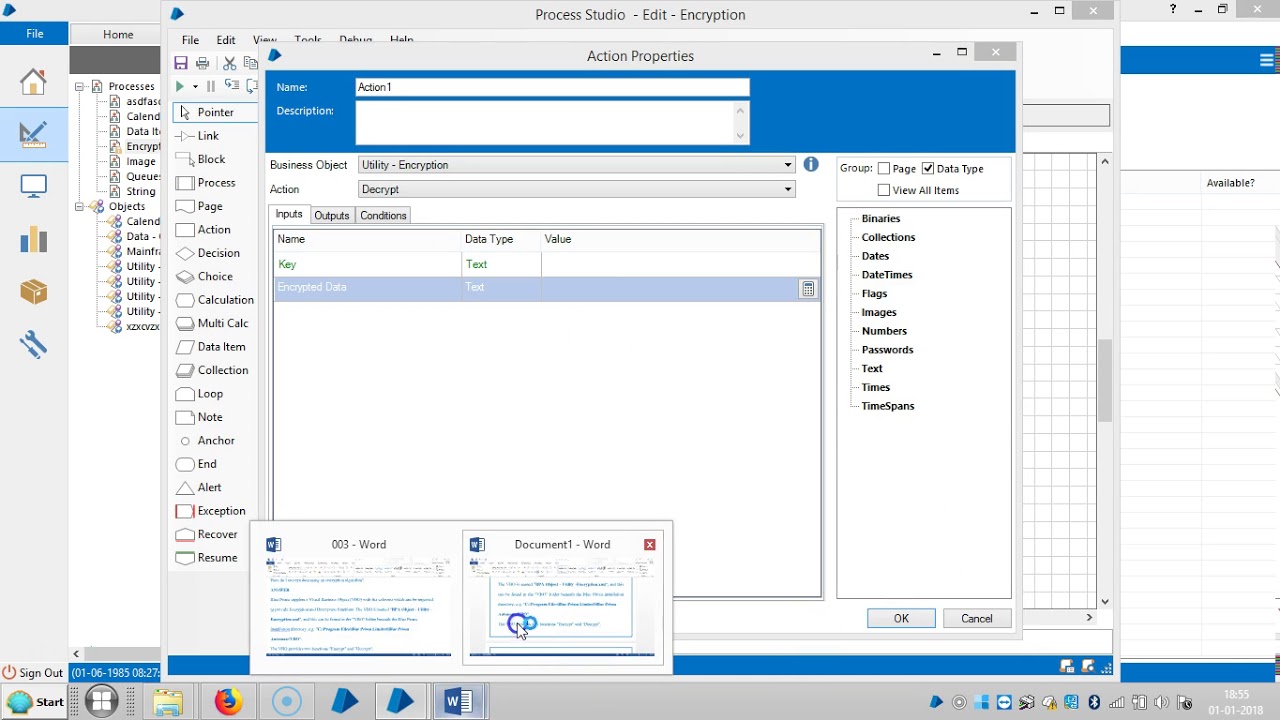
Task: Switch to the Conditions tab
Action: coord(383,215)
